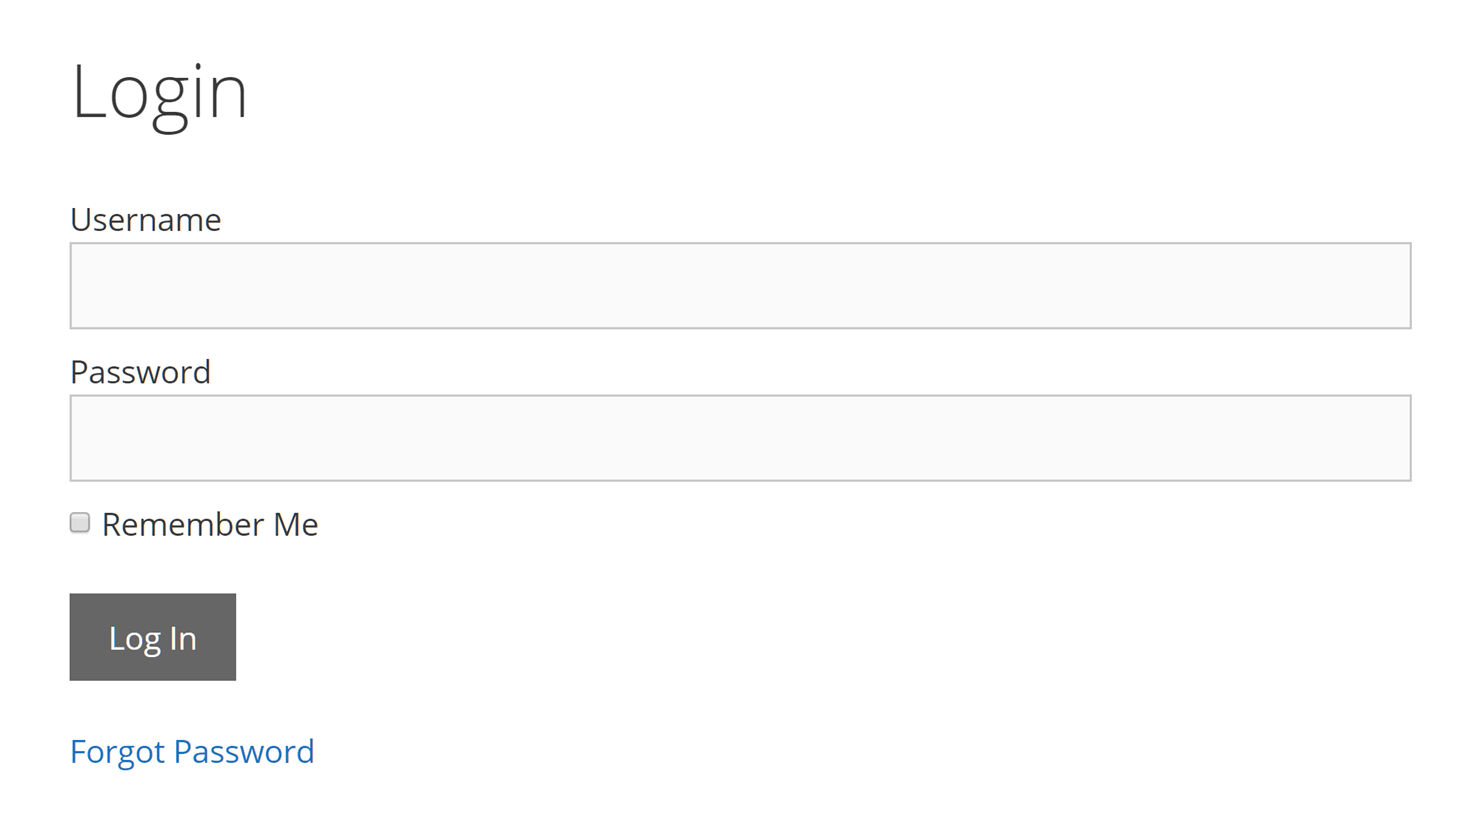
Task: Submit the form with Log In button
Action: pyautogui.click(x=153, y=637)
